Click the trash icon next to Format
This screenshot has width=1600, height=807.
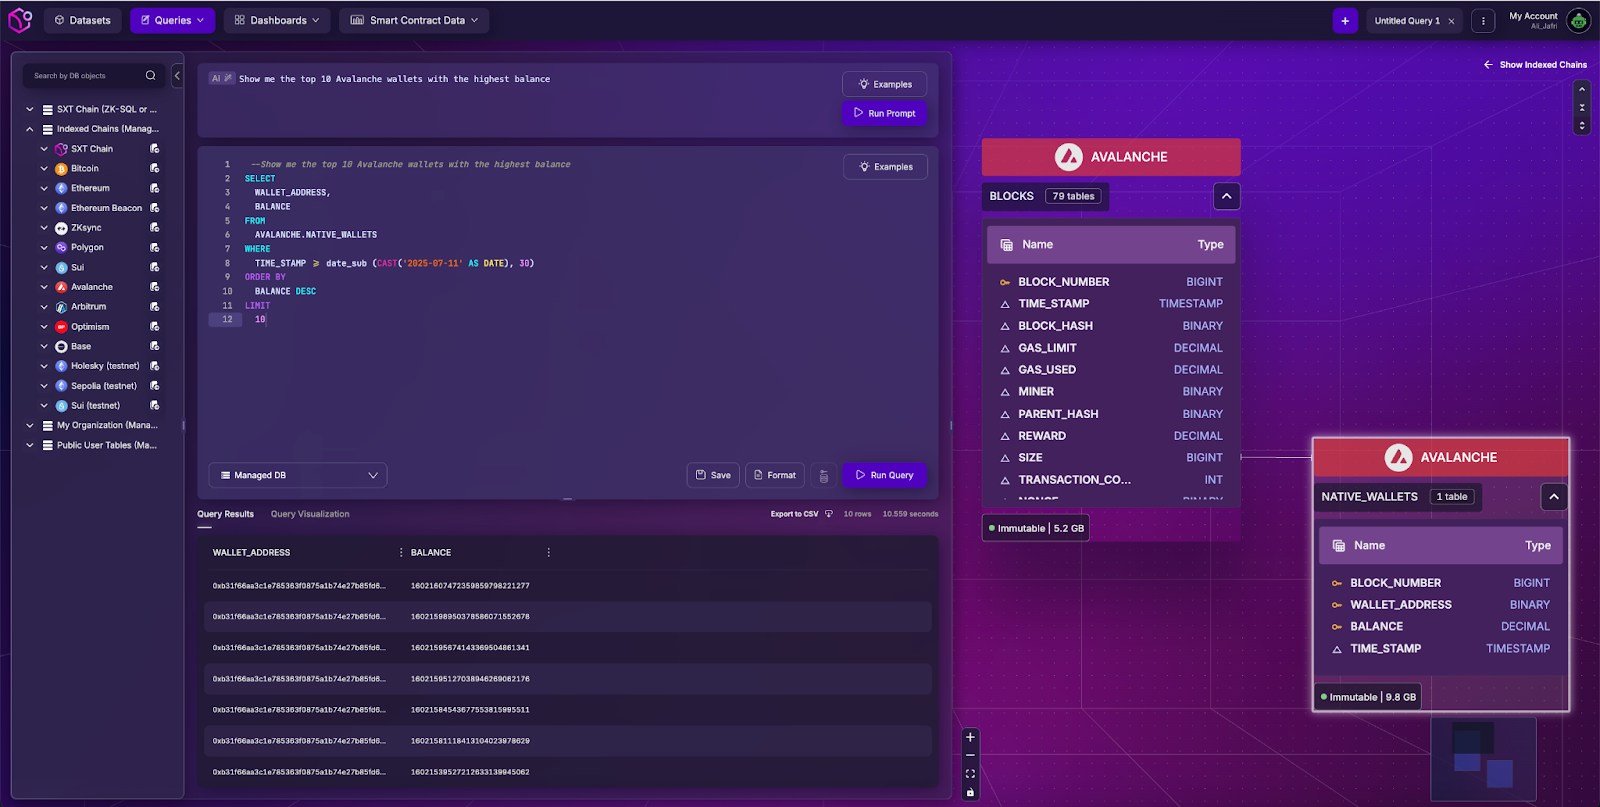pos(824,476)
